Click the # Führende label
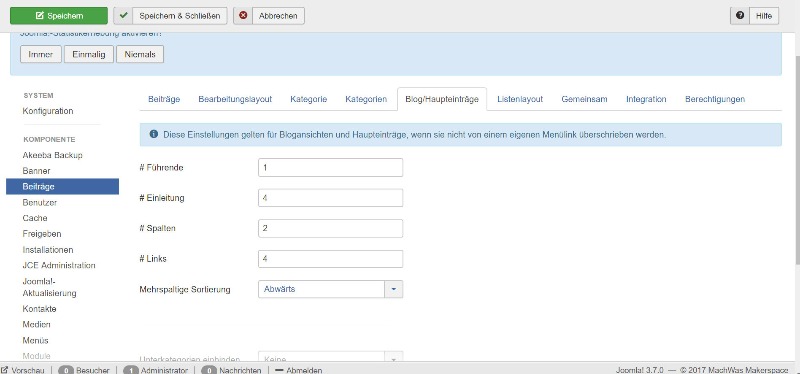 [161, 167]
